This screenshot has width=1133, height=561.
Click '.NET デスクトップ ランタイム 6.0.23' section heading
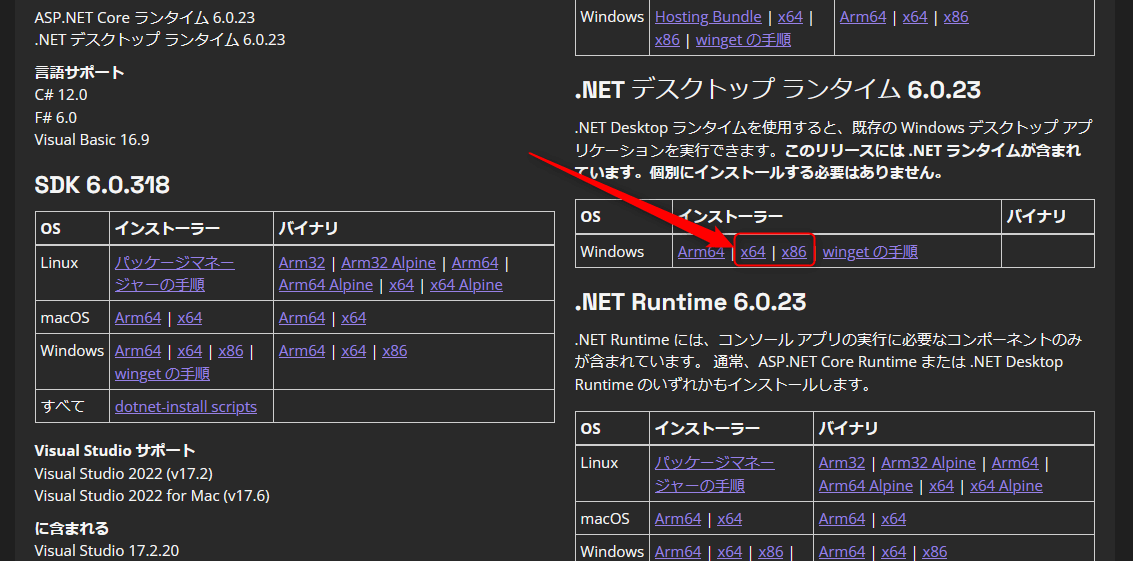click(777, 90)
